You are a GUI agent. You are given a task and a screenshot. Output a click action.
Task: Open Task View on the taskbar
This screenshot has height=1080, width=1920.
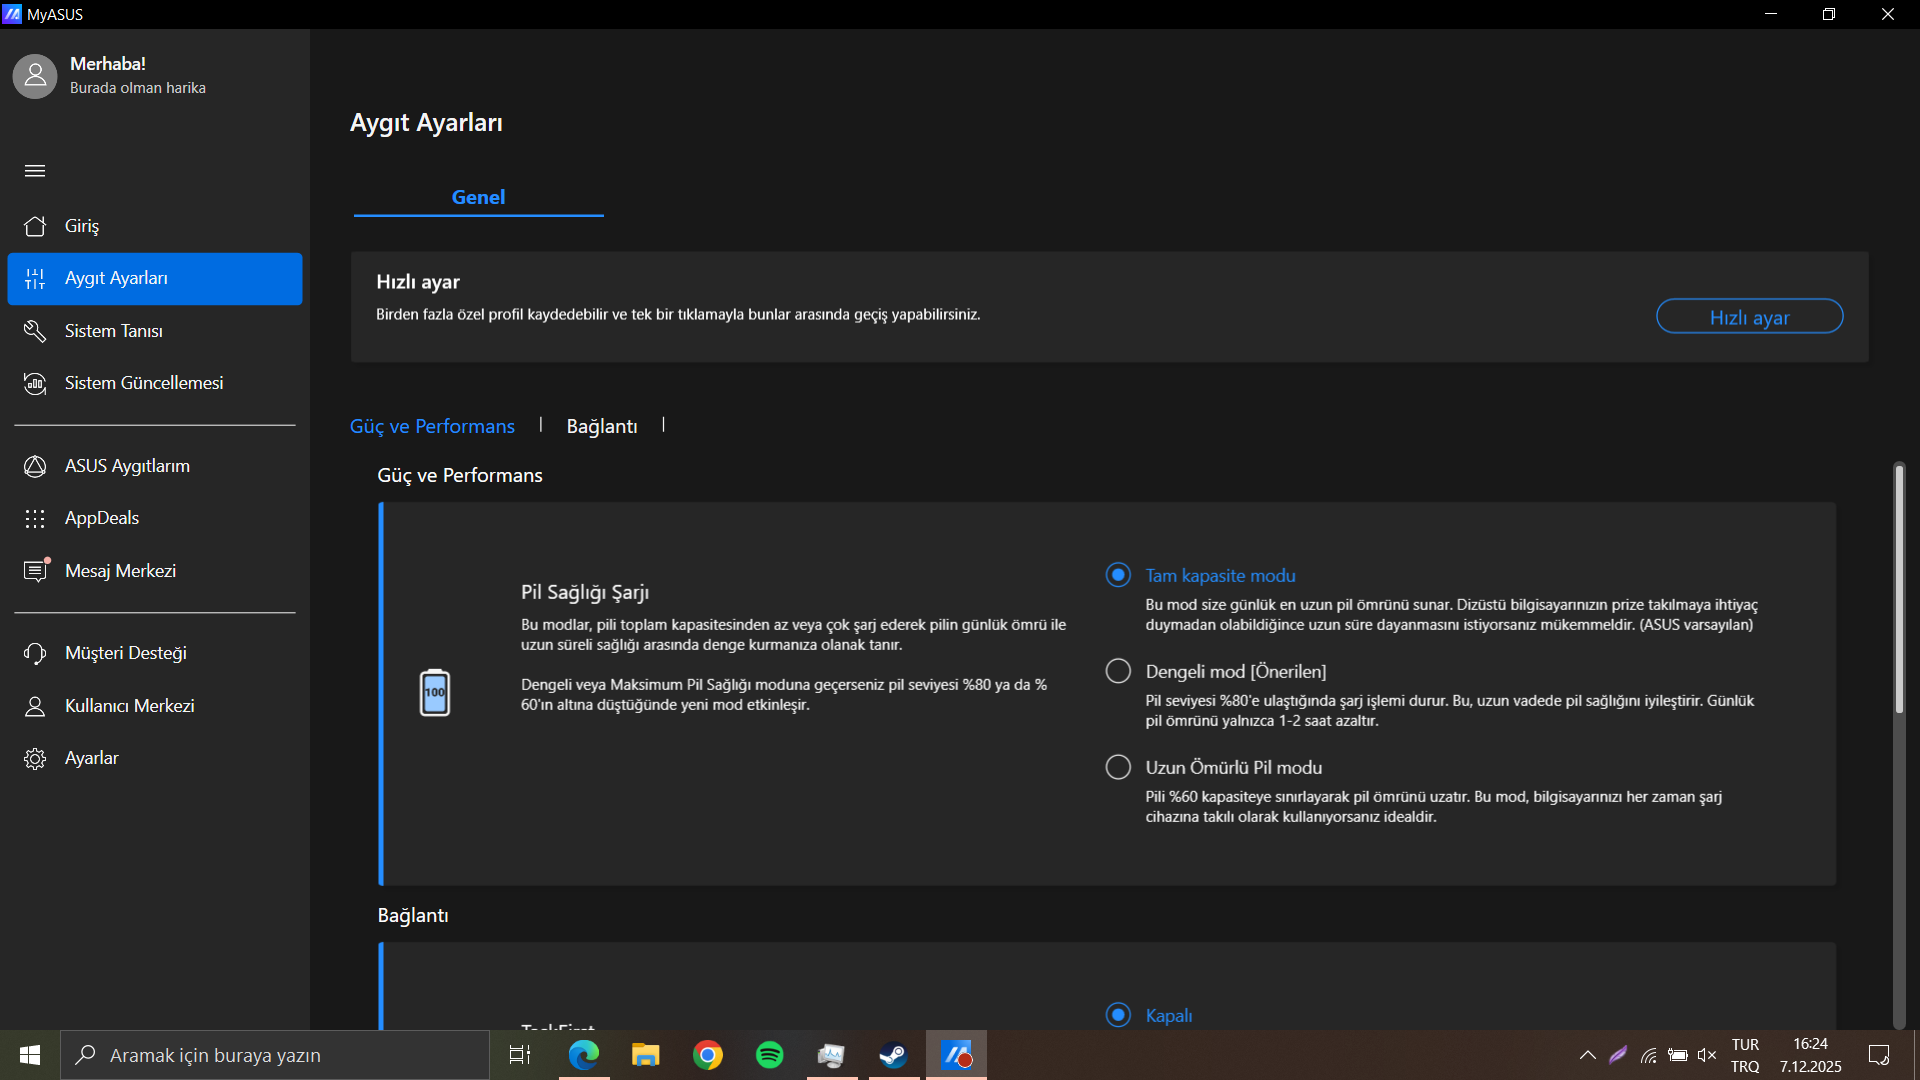pos(520,1055)
